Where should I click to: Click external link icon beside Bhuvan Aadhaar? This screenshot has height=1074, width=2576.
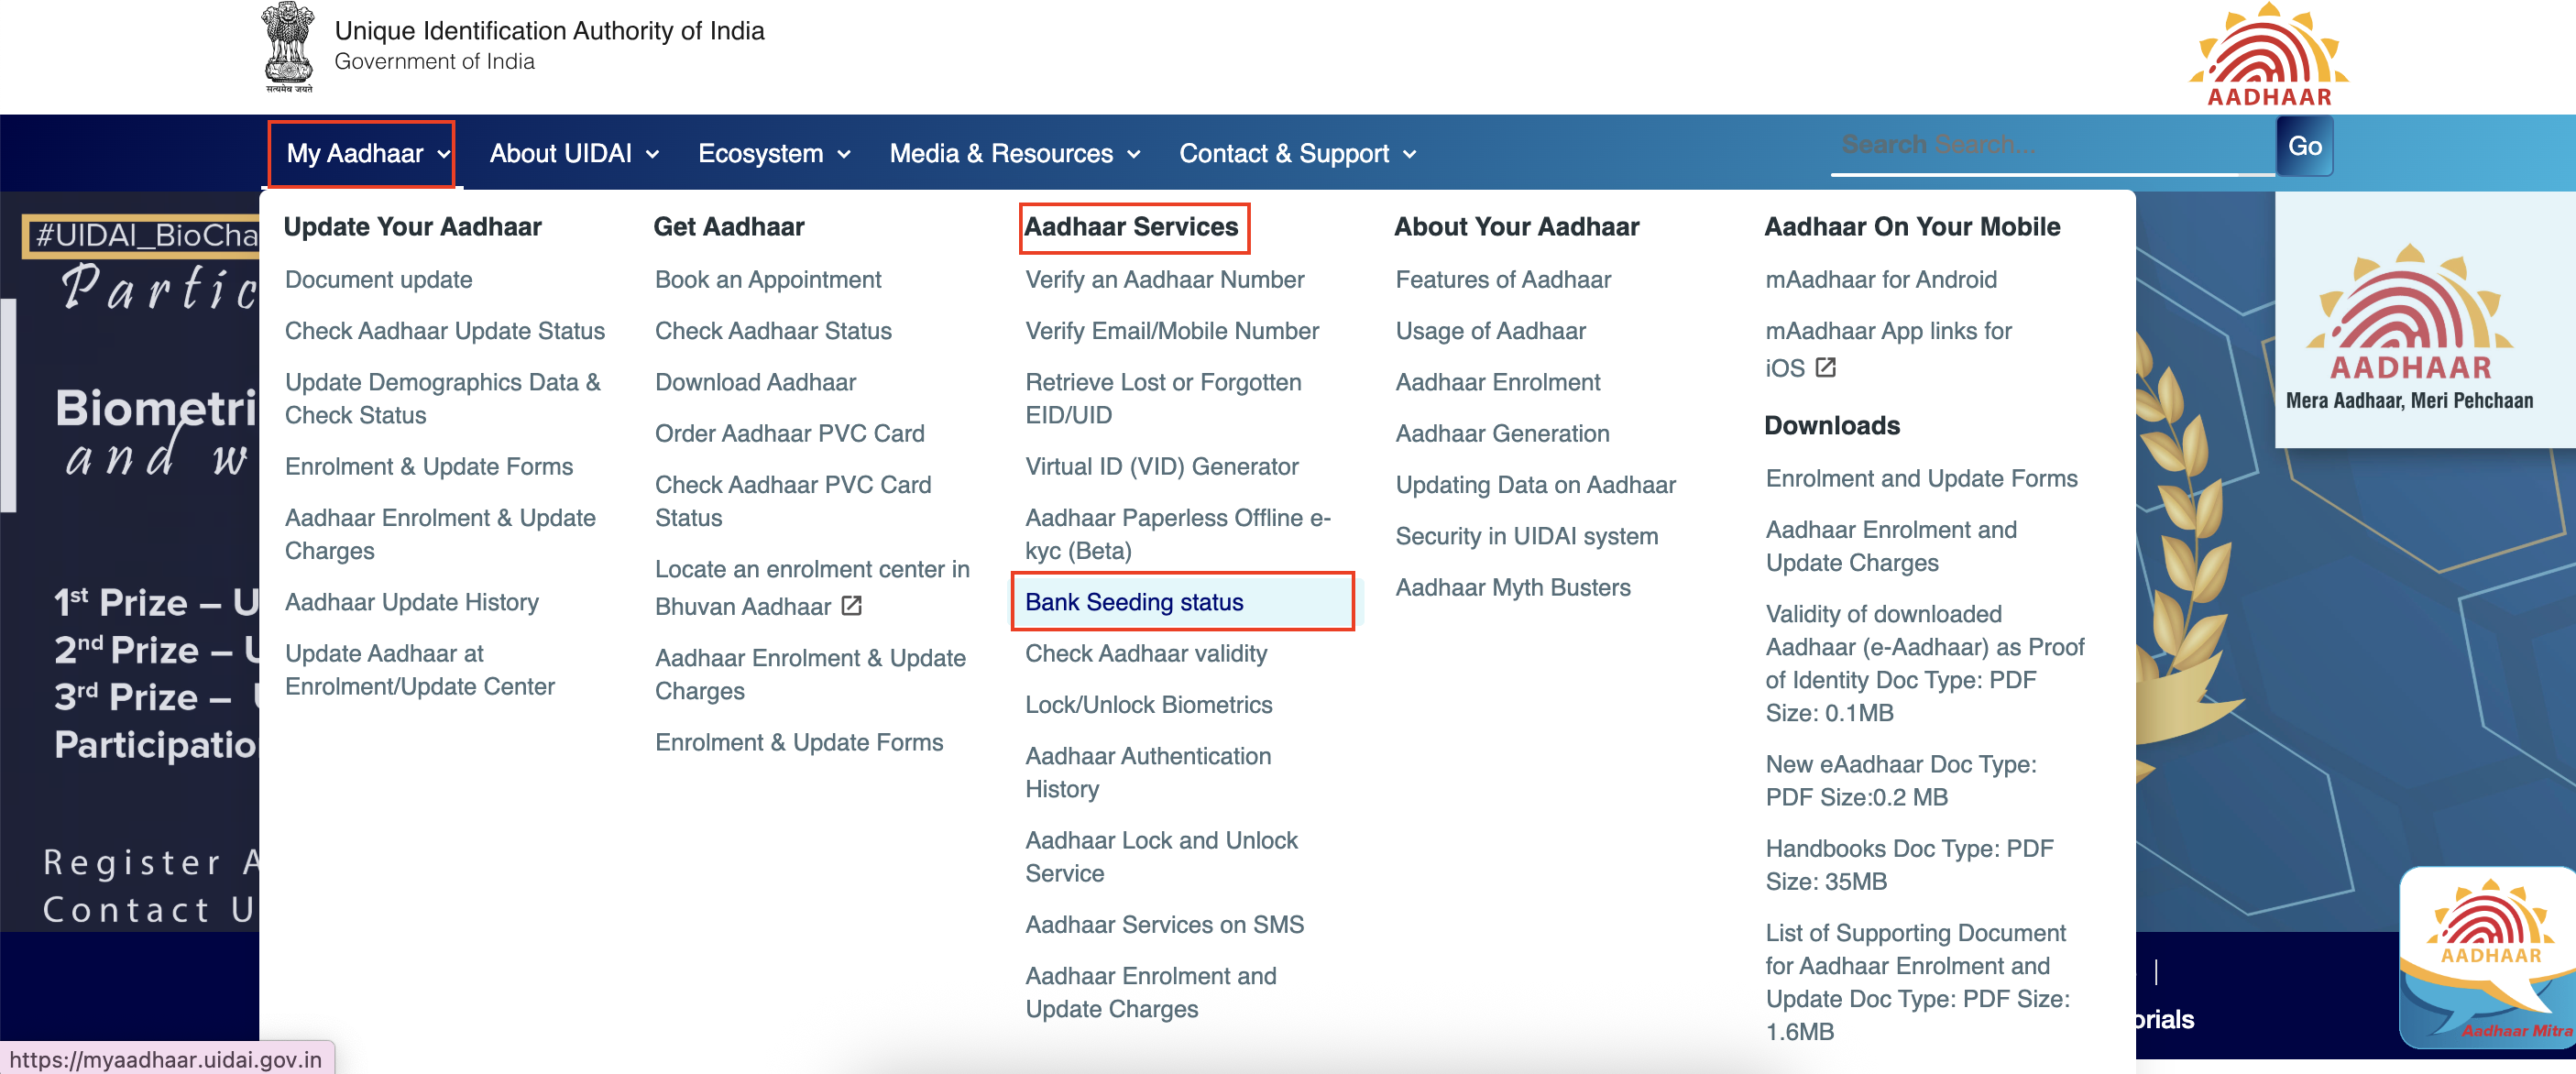852,606
